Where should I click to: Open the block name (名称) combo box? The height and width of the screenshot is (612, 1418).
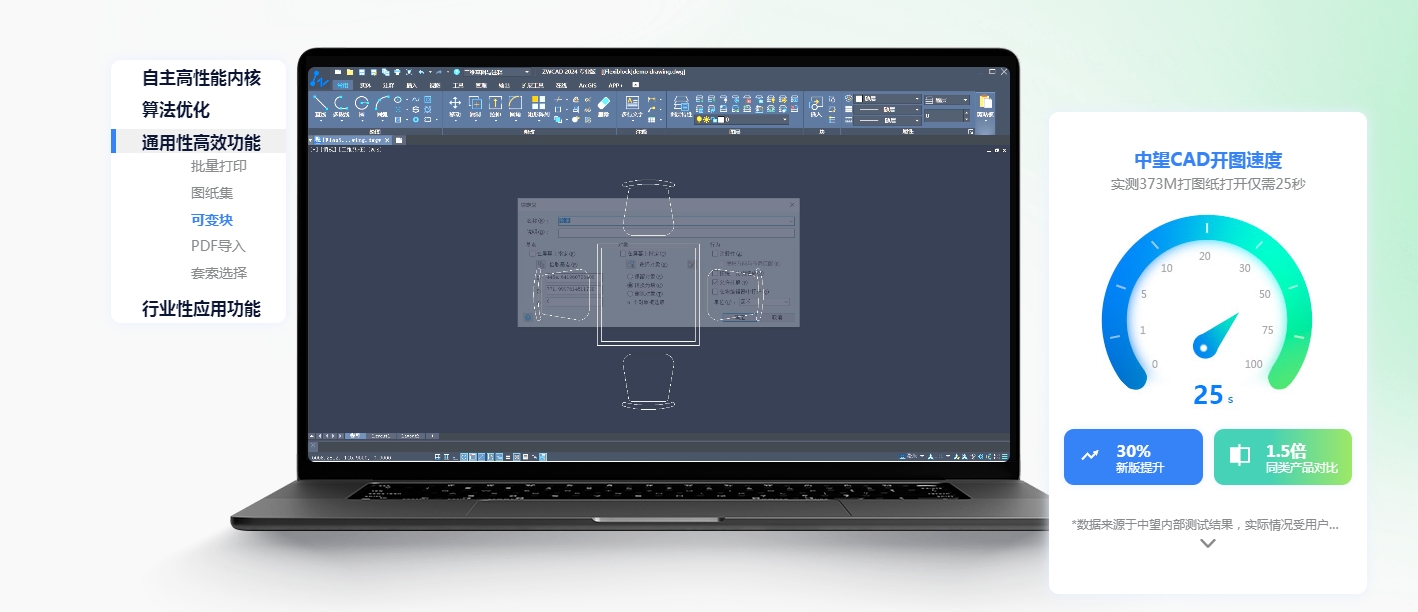(x=675, y=220)
